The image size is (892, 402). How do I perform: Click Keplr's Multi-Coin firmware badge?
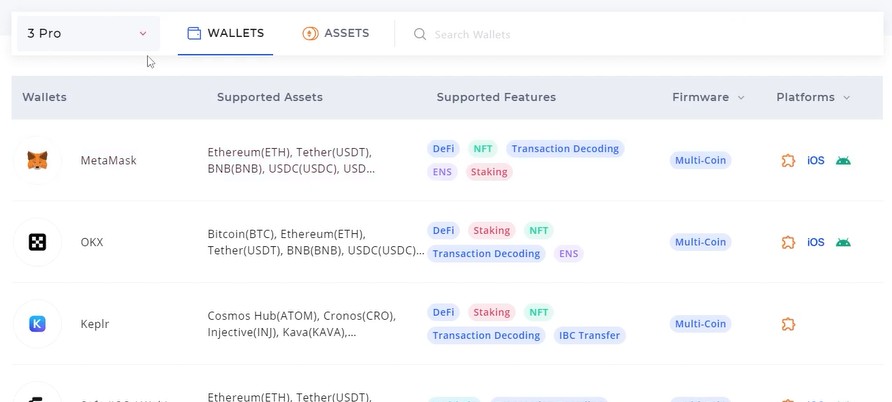tap(700, 324)
